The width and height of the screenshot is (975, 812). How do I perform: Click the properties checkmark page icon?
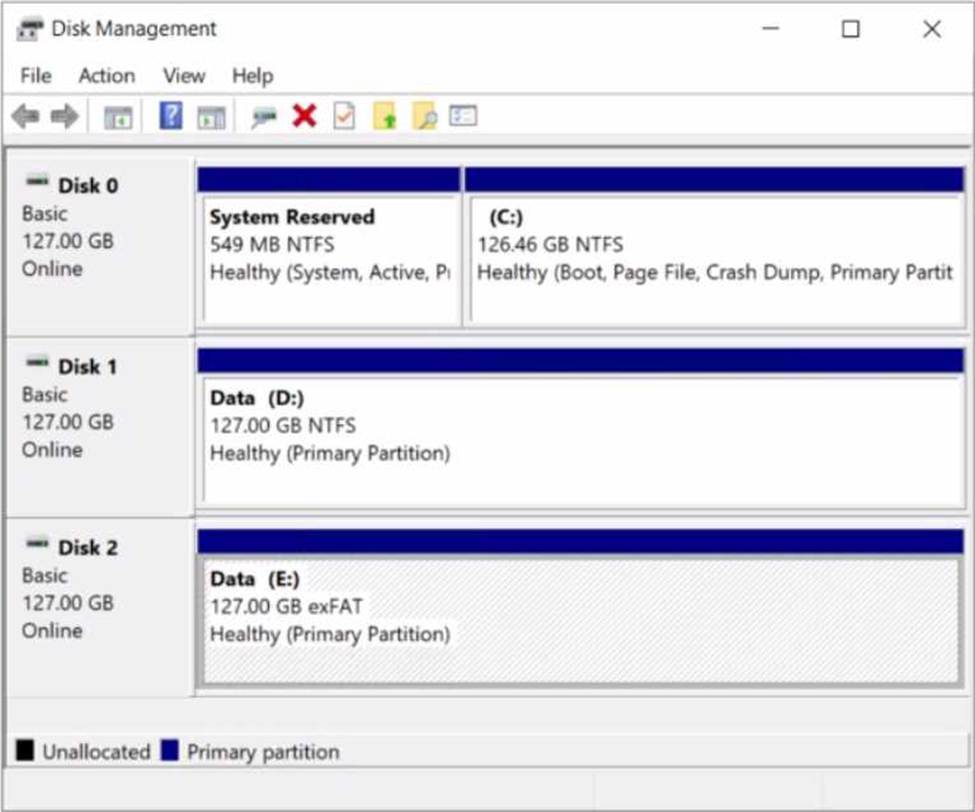pos(344,117)
